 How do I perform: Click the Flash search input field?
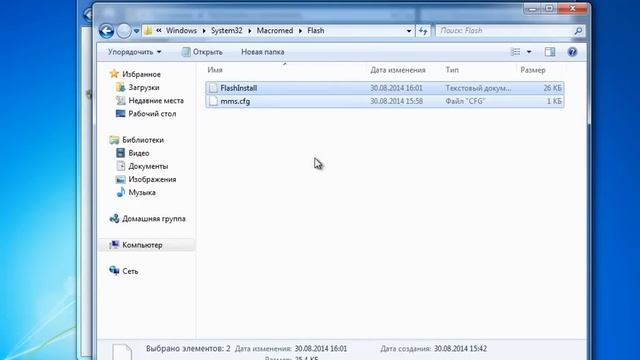[504, 31]
